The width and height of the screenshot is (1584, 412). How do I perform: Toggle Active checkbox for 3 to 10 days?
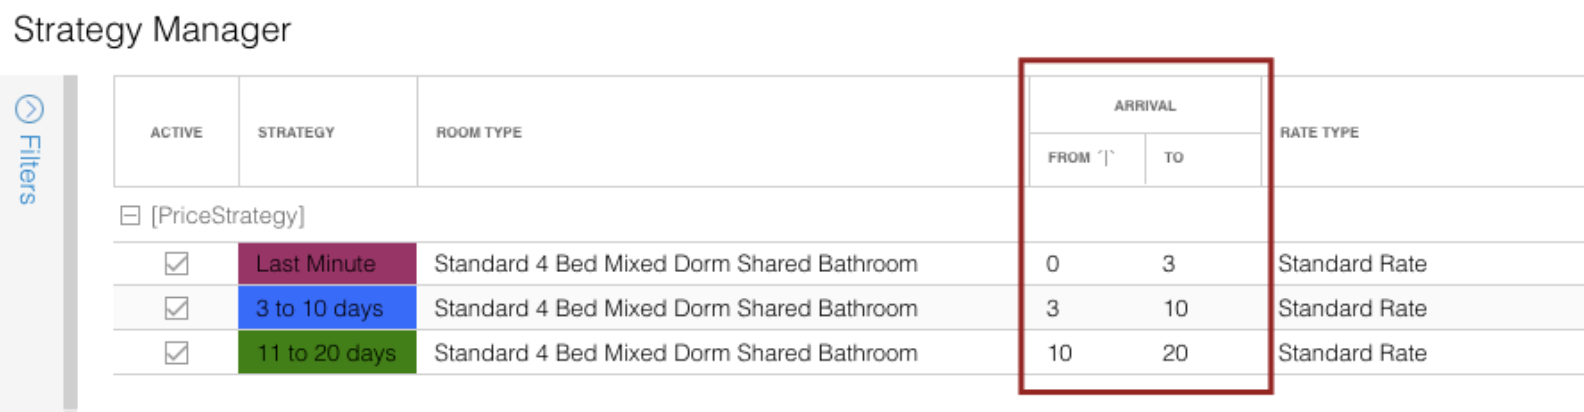[x=176, y=308]
